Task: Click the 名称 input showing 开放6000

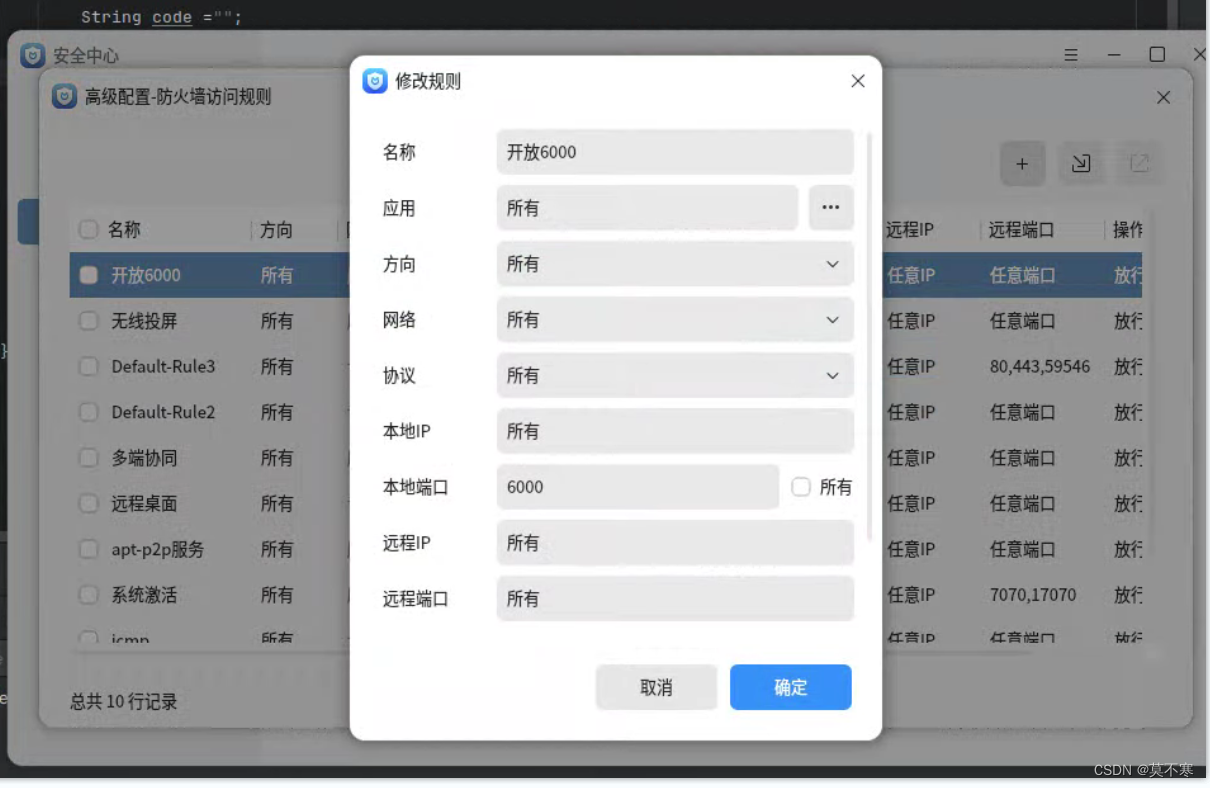Action: (675, 151)
